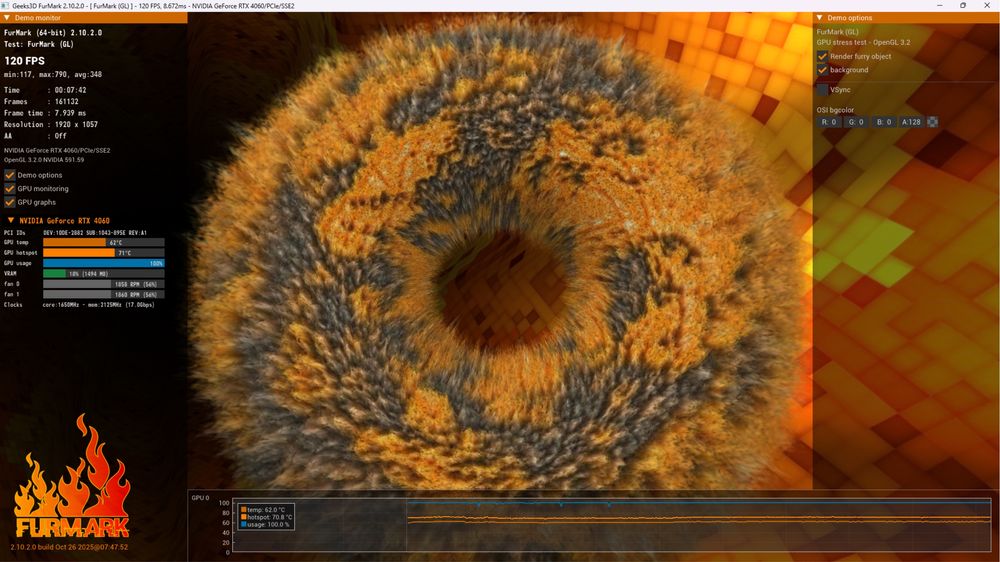Viewport: 1000px width, 562px height.
Task: Disable Render furry object checkbox
Action: (x=822, y=56)
